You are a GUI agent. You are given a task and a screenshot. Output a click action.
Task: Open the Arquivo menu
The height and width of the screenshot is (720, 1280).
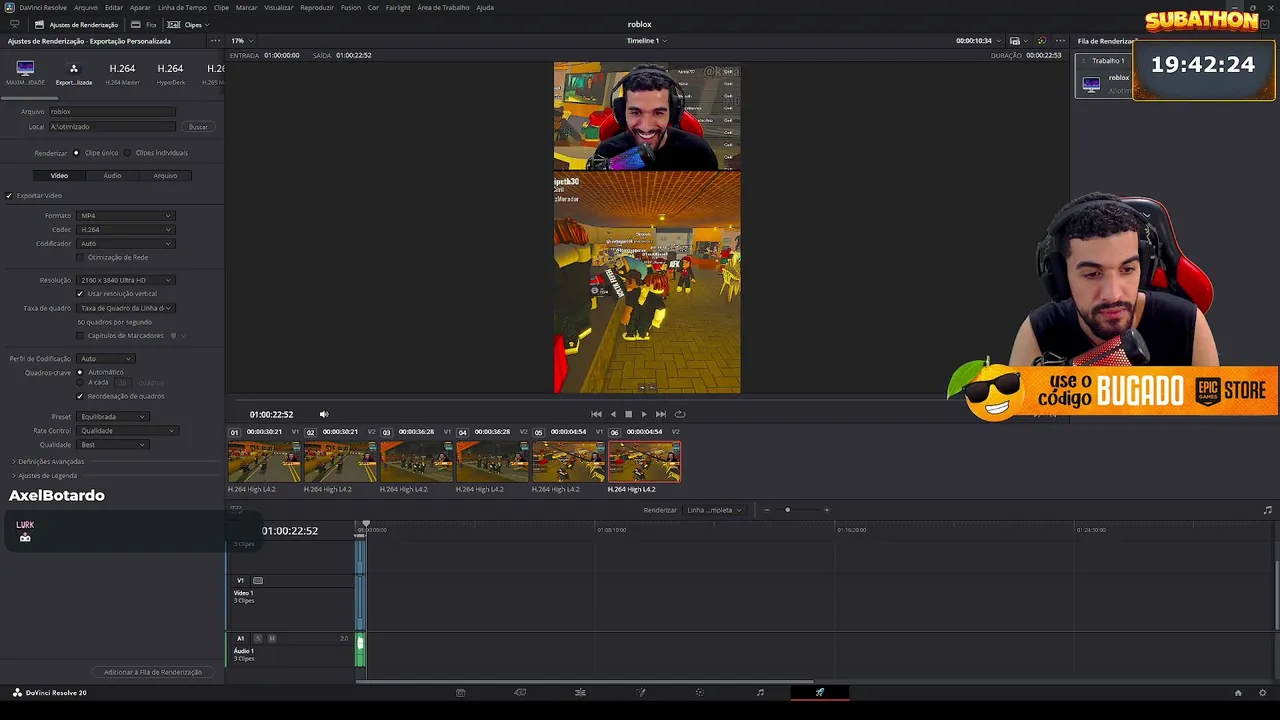86,7
